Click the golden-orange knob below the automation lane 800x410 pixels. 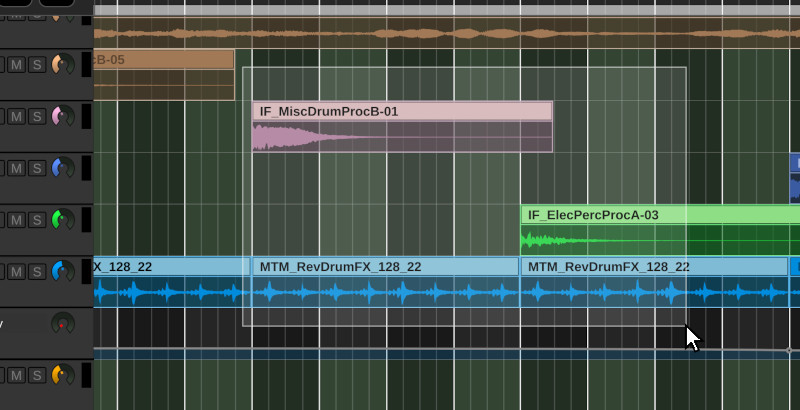tap(63, 375)
